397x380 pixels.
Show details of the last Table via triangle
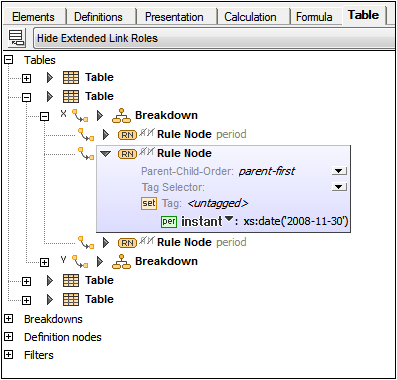point(50,300)
